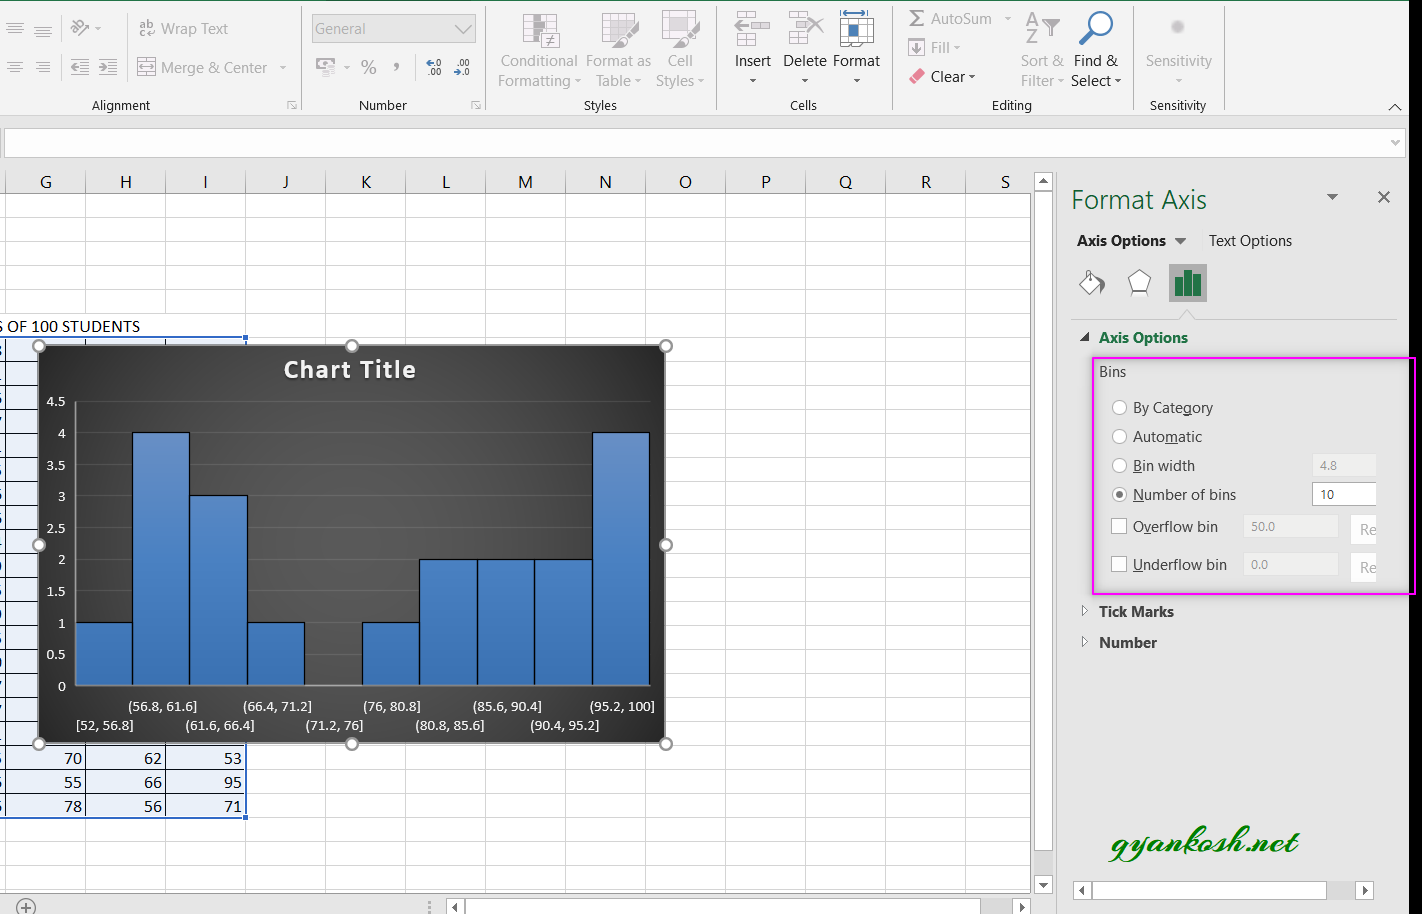1422x914 pixels.
Task: Select the tallest rightmost histogram bar
Action: 621,558
